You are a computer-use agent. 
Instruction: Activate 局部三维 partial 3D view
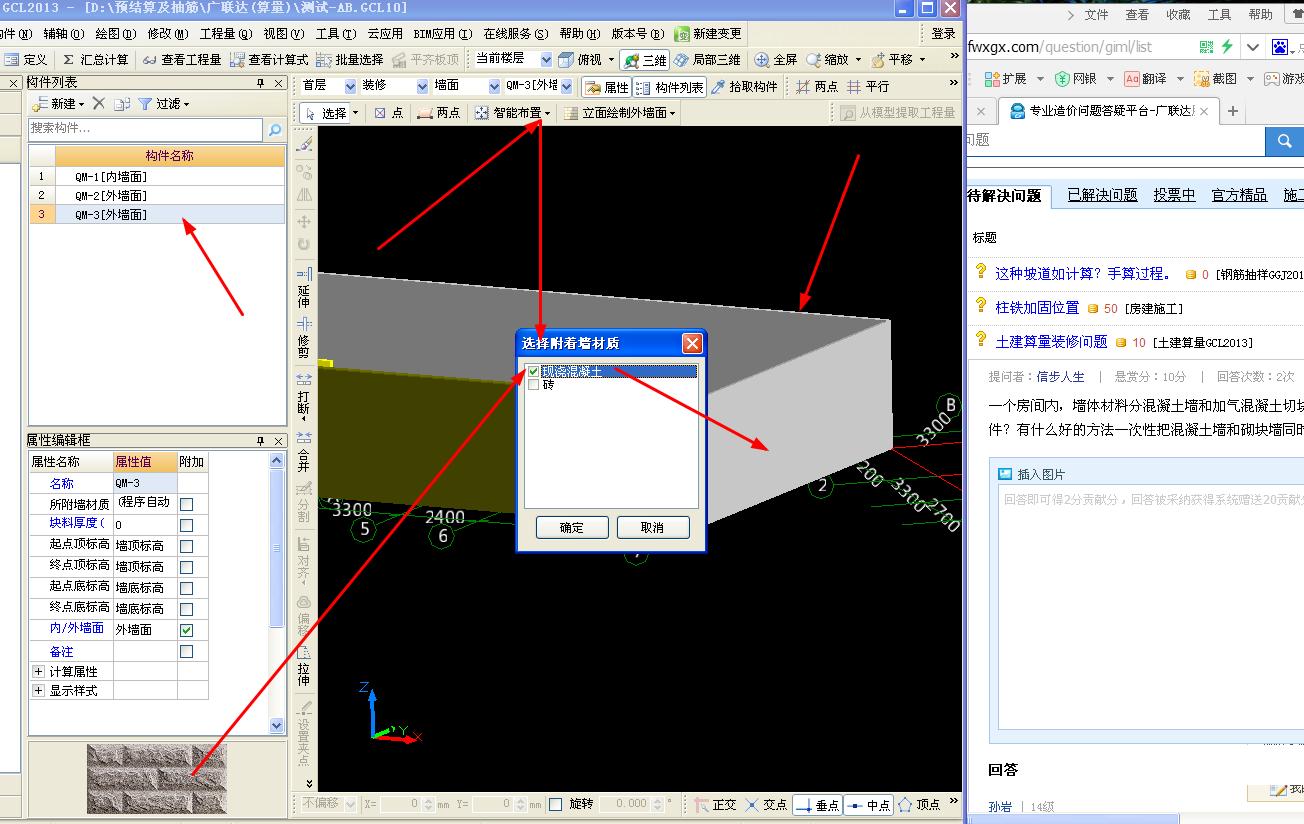tap(708, 60)
